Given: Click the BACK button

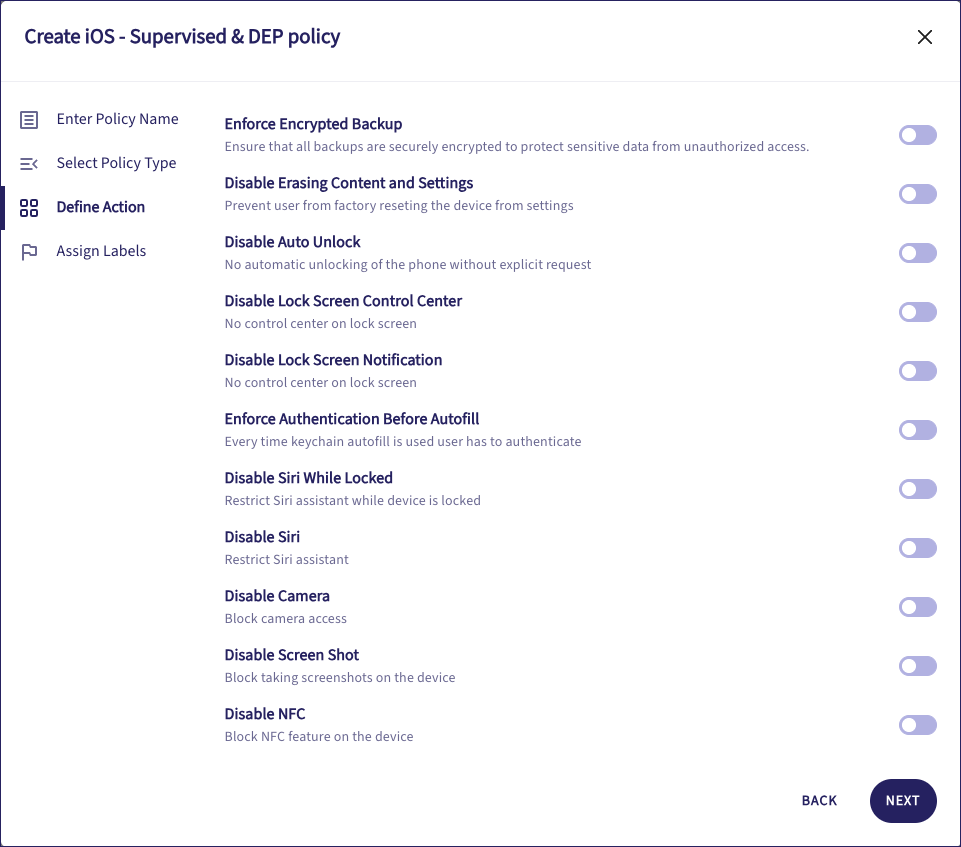Looking at the screenshot, I should [819, 801].
